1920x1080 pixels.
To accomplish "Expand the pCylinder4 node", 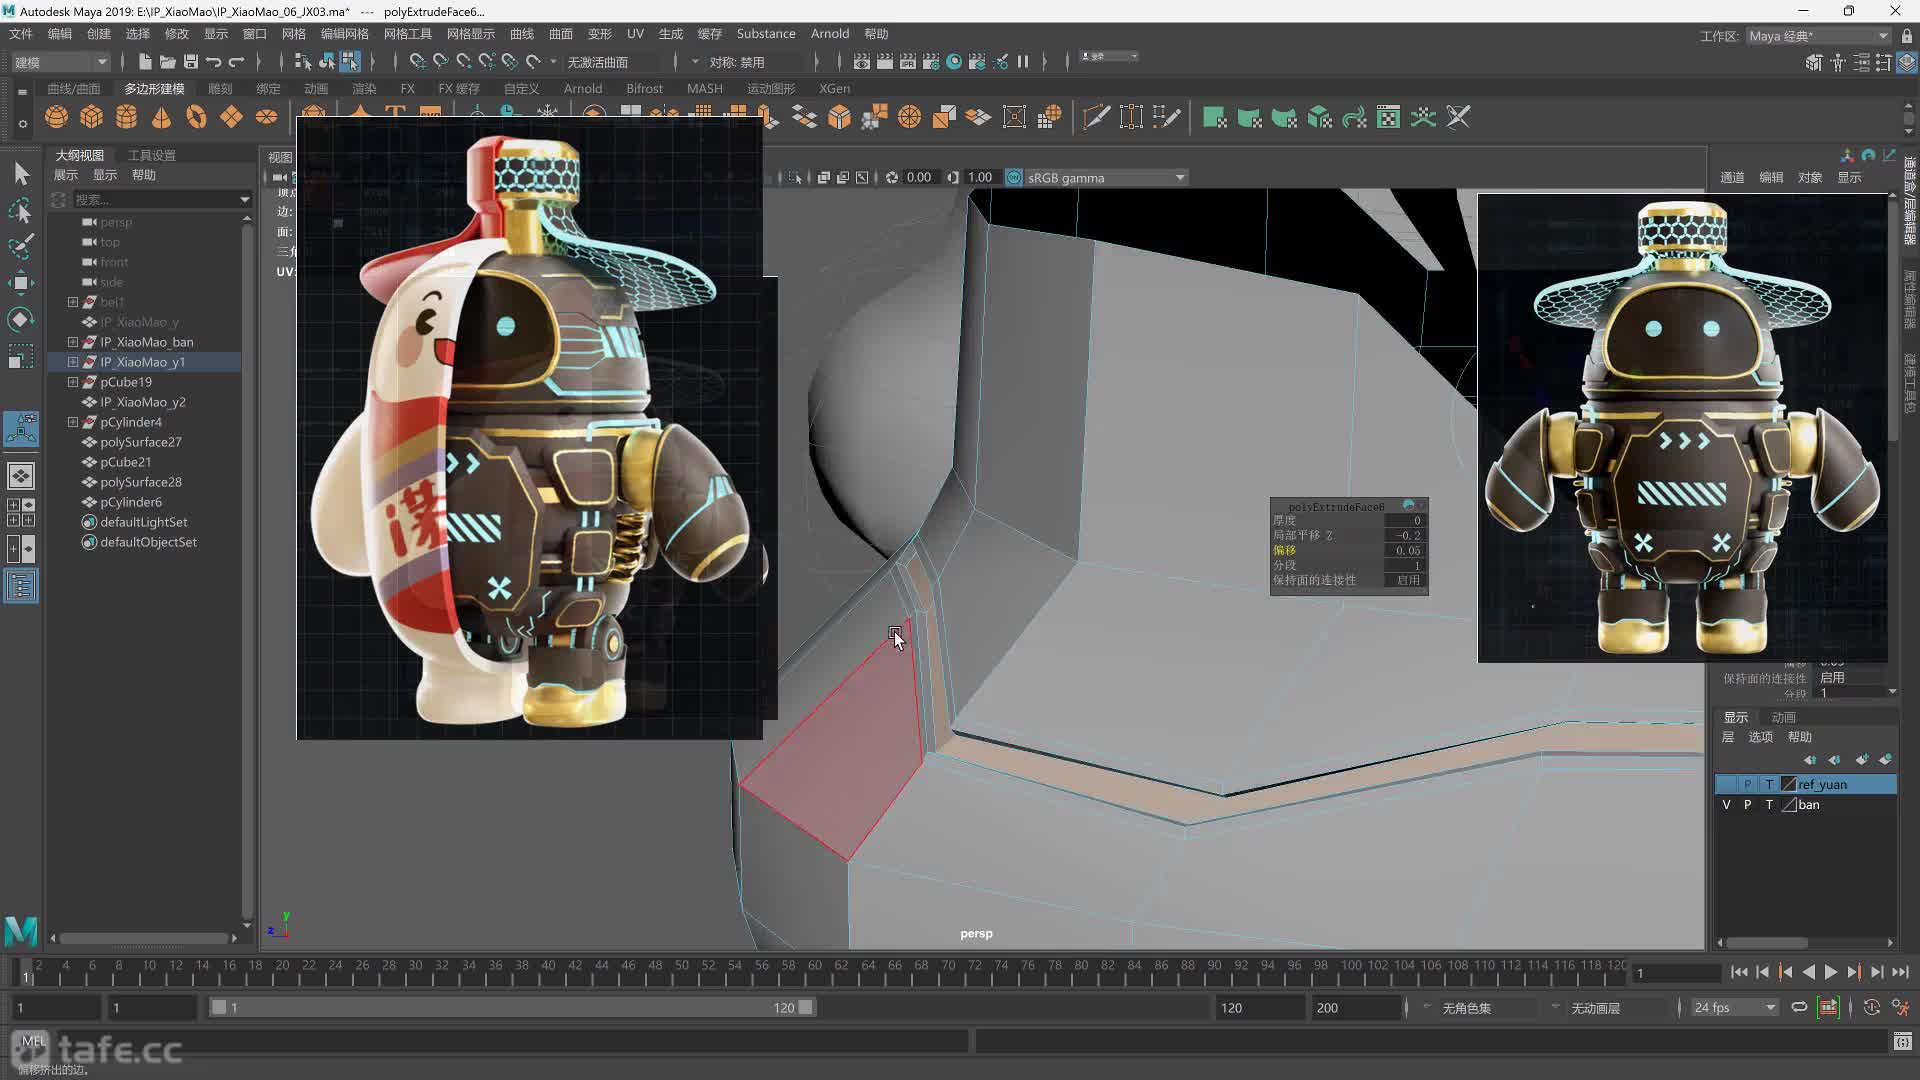I will pyautogui.click(x=72, y=422).
